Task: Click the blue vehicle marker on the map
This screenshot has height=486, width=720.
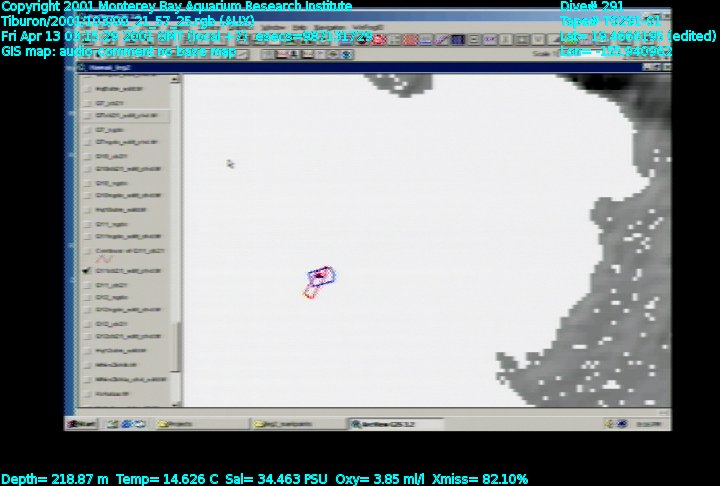Action: point(320,274)
